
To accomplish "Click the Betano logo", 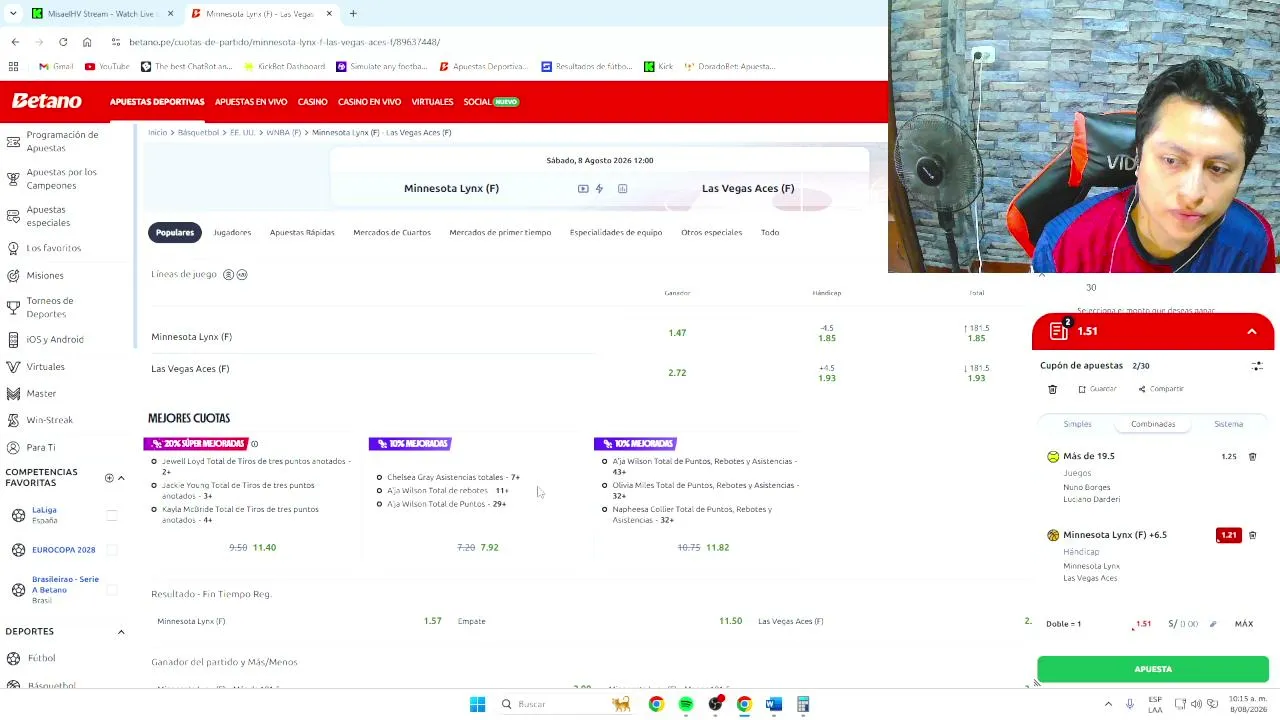I will tap(47, 101).
